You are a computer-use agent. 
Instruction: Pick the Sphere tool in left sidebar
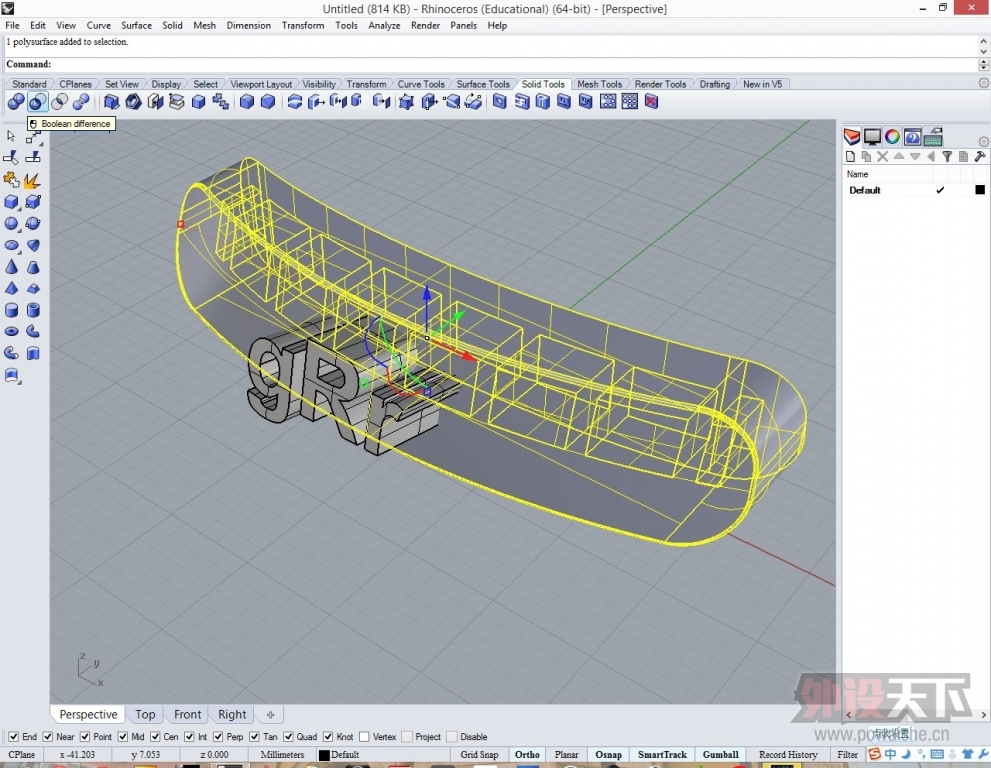[x=11, y=223]
